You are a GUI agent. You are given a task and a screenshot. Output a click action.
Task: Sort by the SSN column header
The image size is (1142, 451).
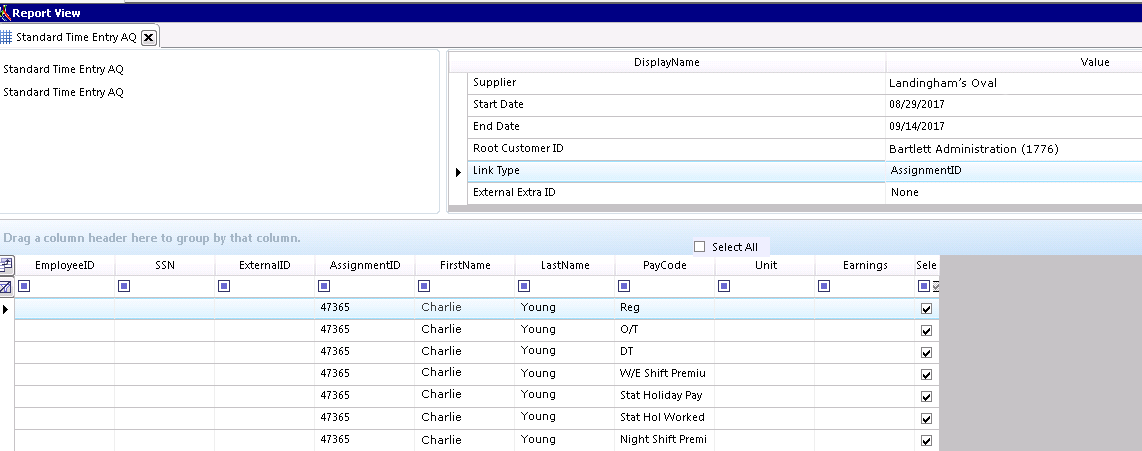tap(165, 265)
